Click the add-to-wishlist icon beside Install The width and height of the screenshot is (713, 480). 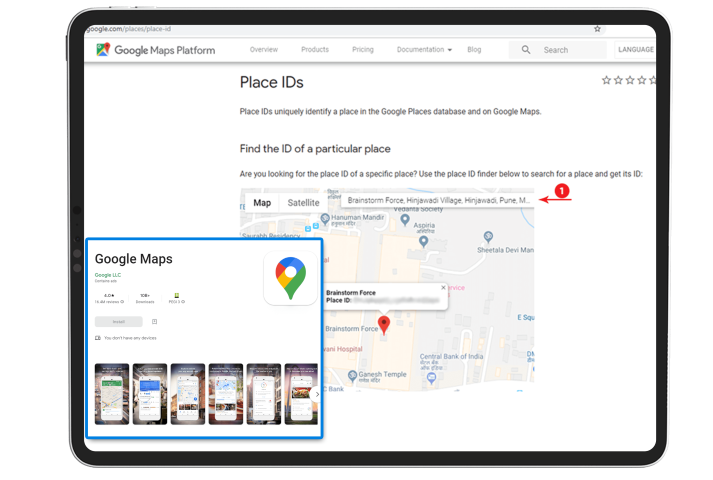[155, 322]
